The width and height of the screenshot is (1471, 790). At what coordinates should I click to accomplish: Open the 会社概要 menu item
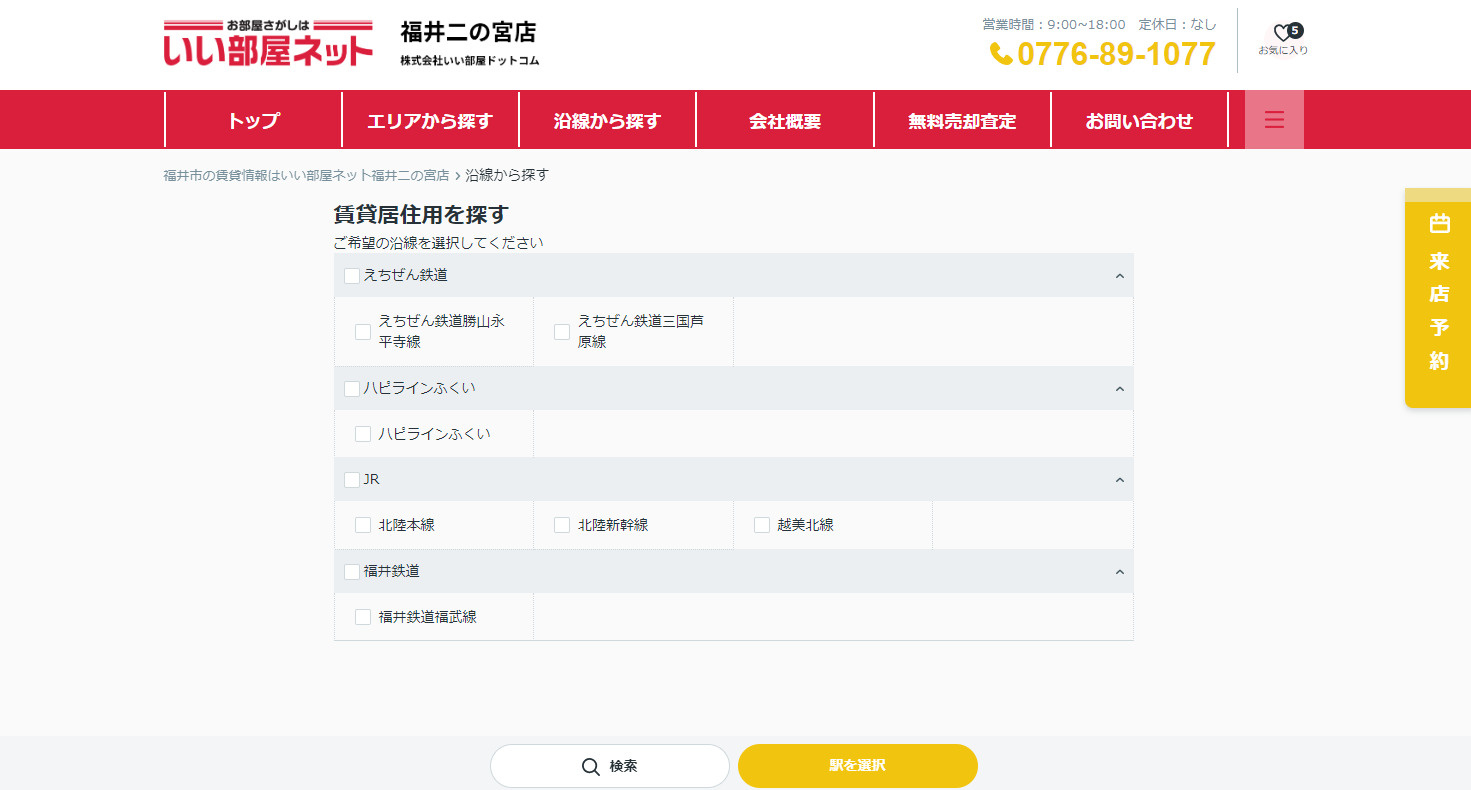[785, 121]
